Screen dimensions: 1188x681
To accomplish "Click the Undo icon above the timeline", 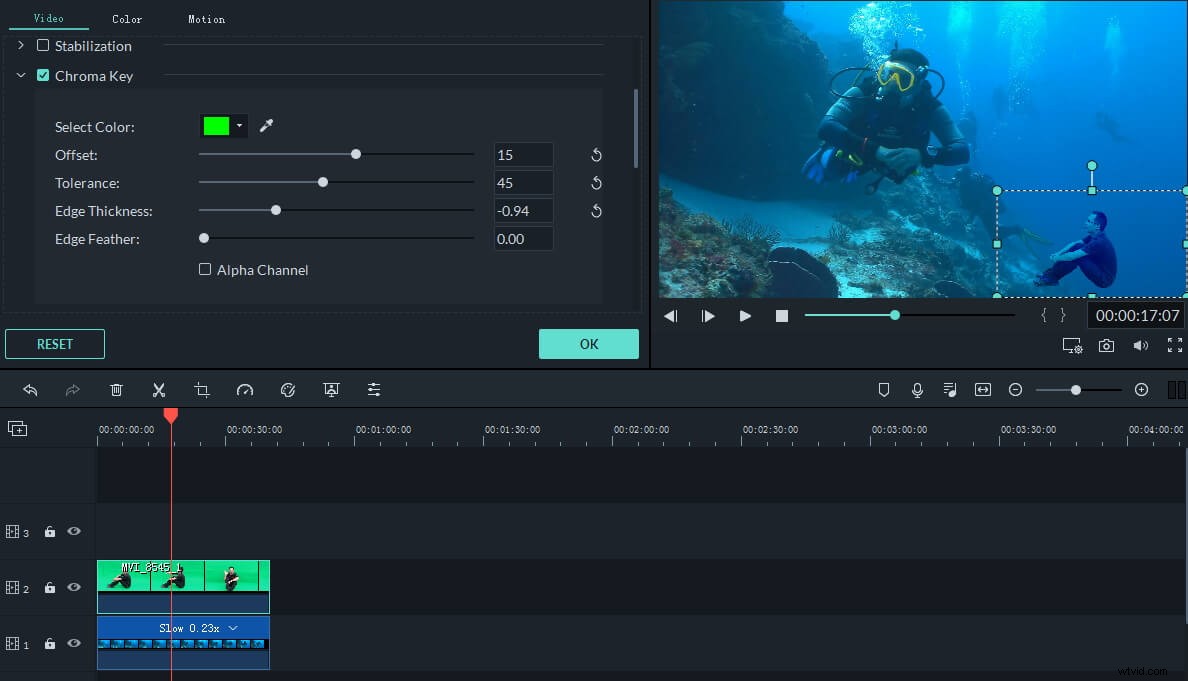I will click(x=30, y=389).
